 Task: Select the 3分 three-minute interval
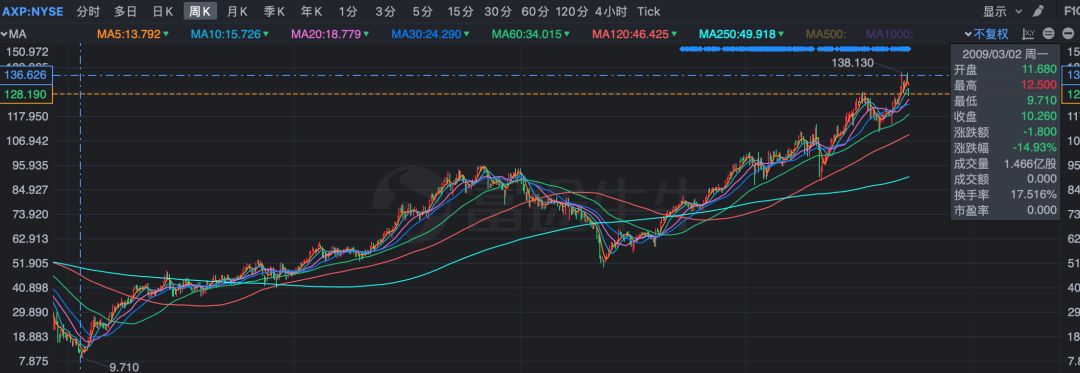pos(385,12)
